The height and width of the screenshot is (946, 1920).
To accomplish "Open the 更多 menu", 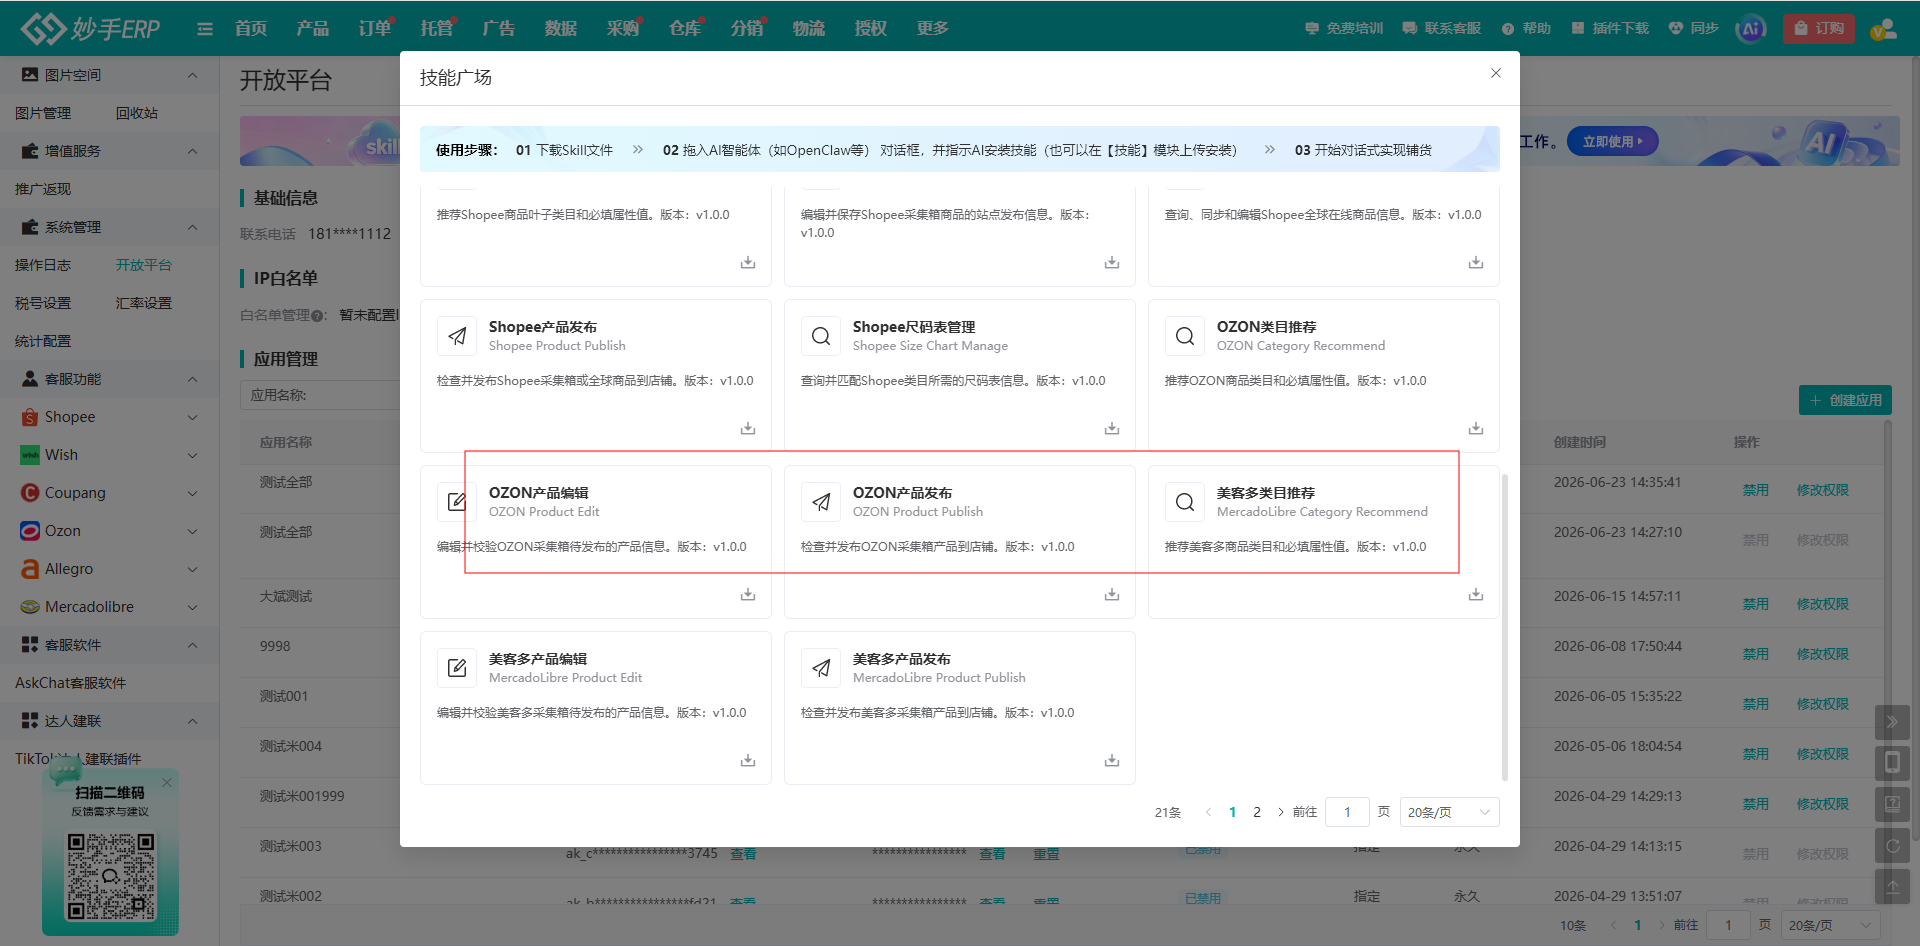I will click(933, 28).
